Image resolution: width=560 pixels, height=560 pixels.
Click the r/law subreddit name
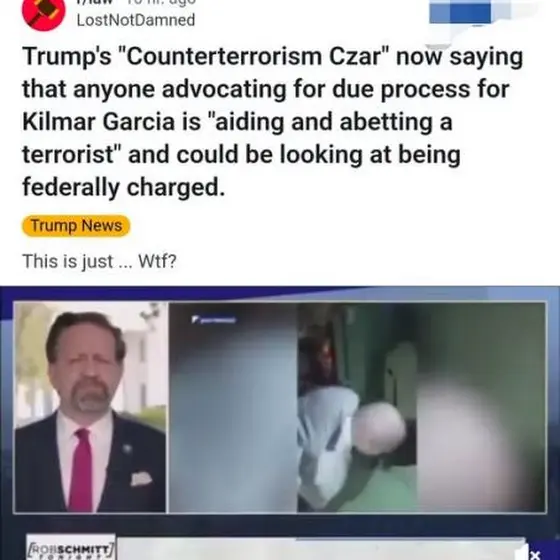pyautogui.click(x=95, y=2)
